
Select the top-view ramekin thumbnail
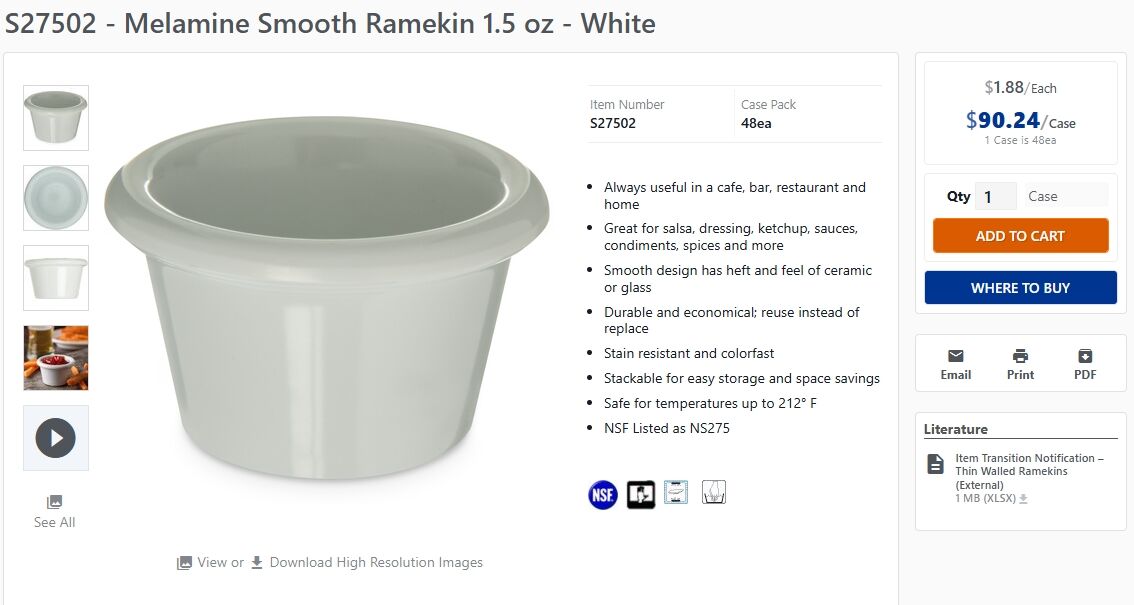click(x=56, y=198)
